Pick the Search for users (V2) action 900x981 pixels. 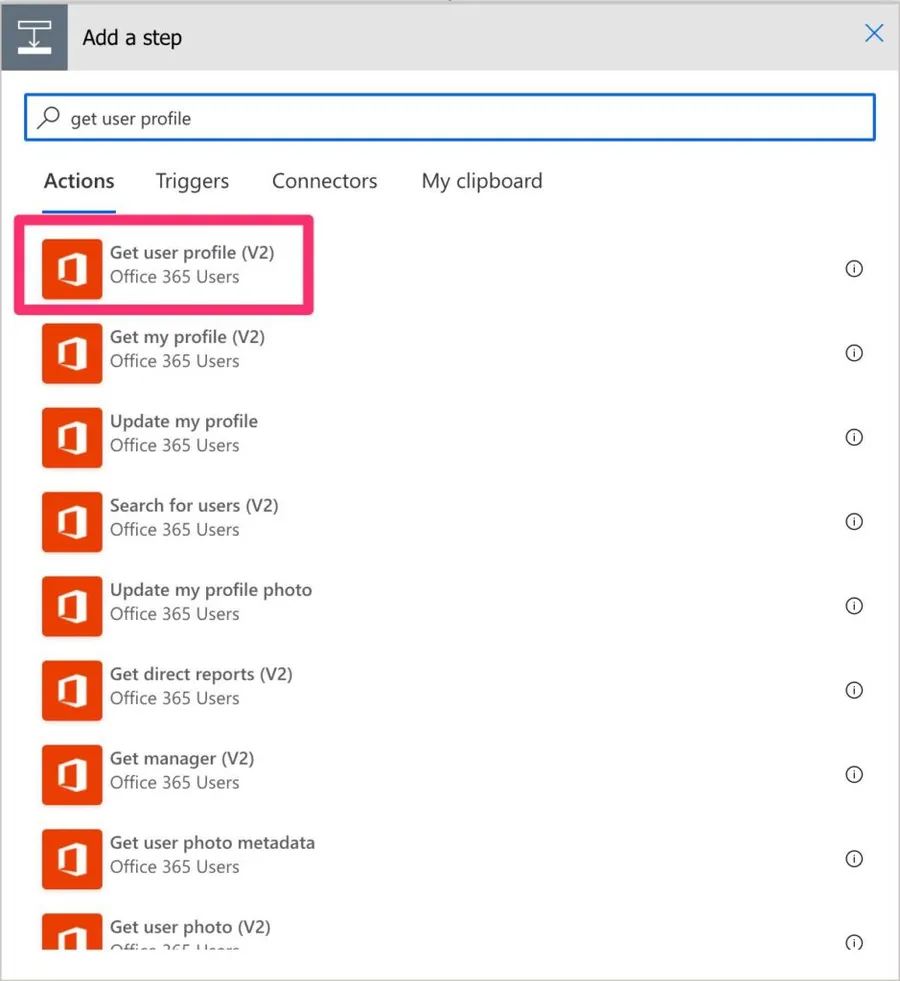pos(194,506)
